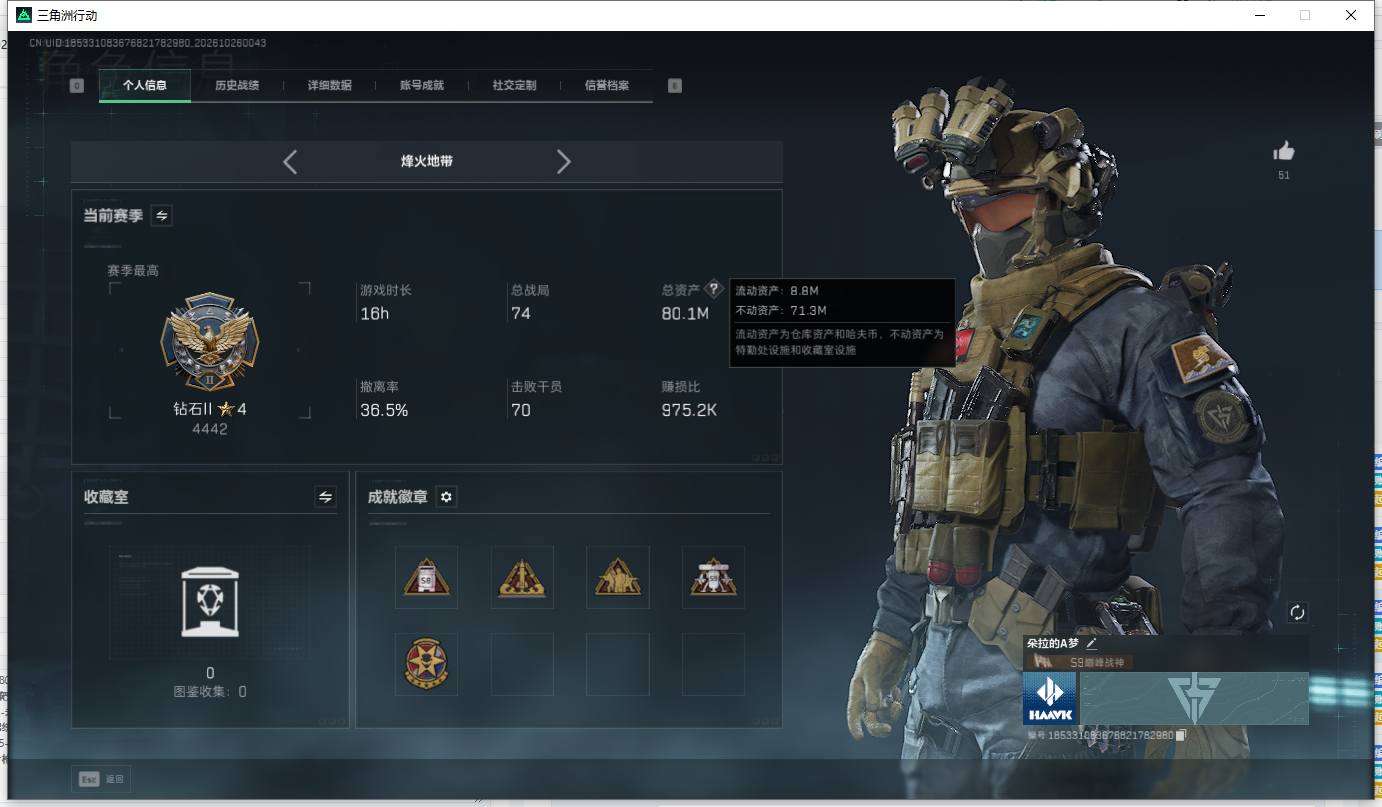Screen dimensions: 1382x807
Task: Open the 详细数据 tab
Action: tap(330, 85)
